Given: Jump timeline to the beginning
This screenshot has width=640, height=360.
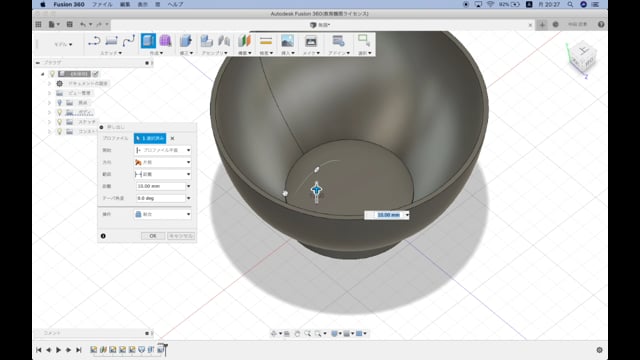Looking at the screenshot, I should 39,350.
